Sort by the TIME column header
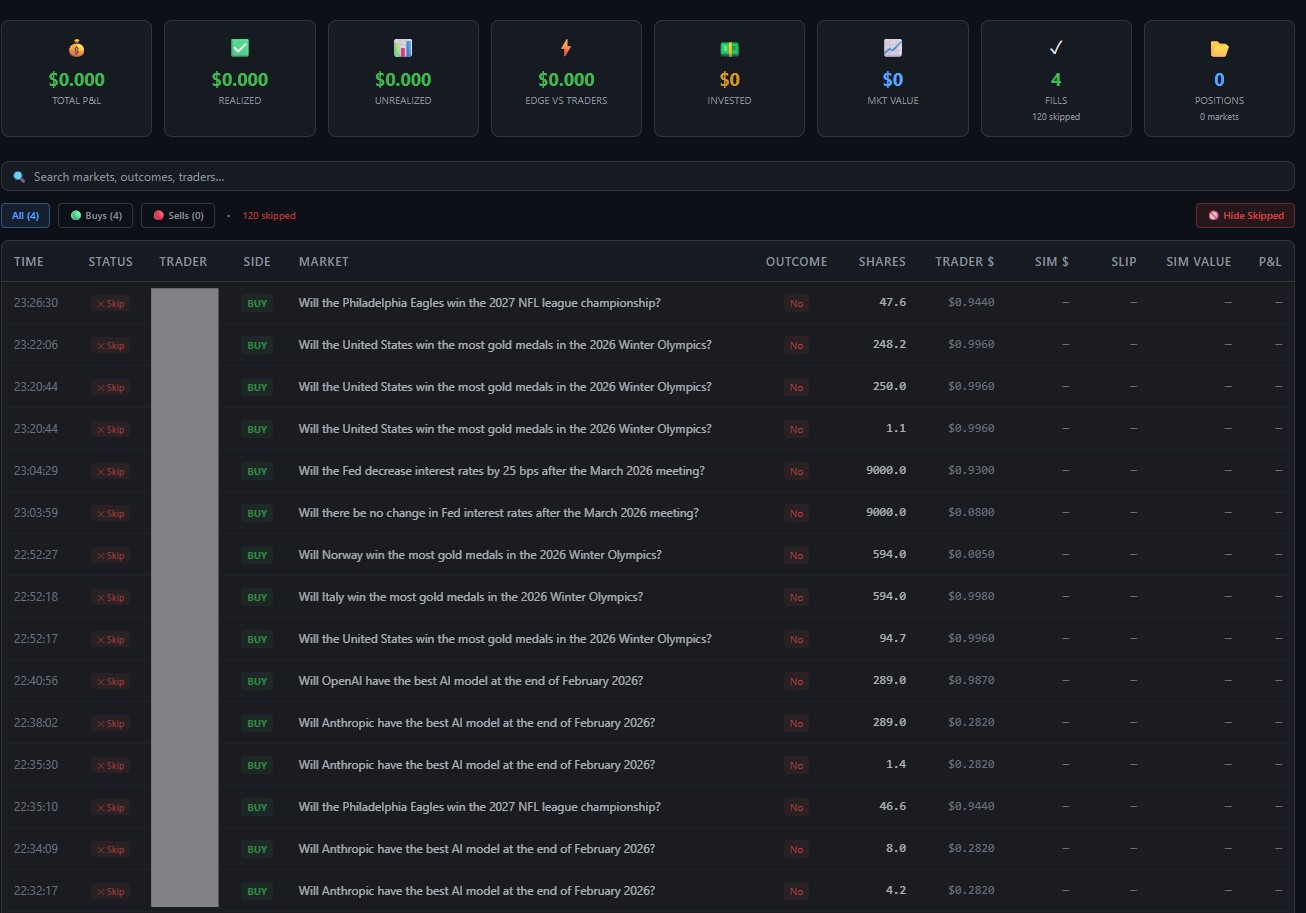This screenshot has width=1306, height=913. [x=28, y=261]
